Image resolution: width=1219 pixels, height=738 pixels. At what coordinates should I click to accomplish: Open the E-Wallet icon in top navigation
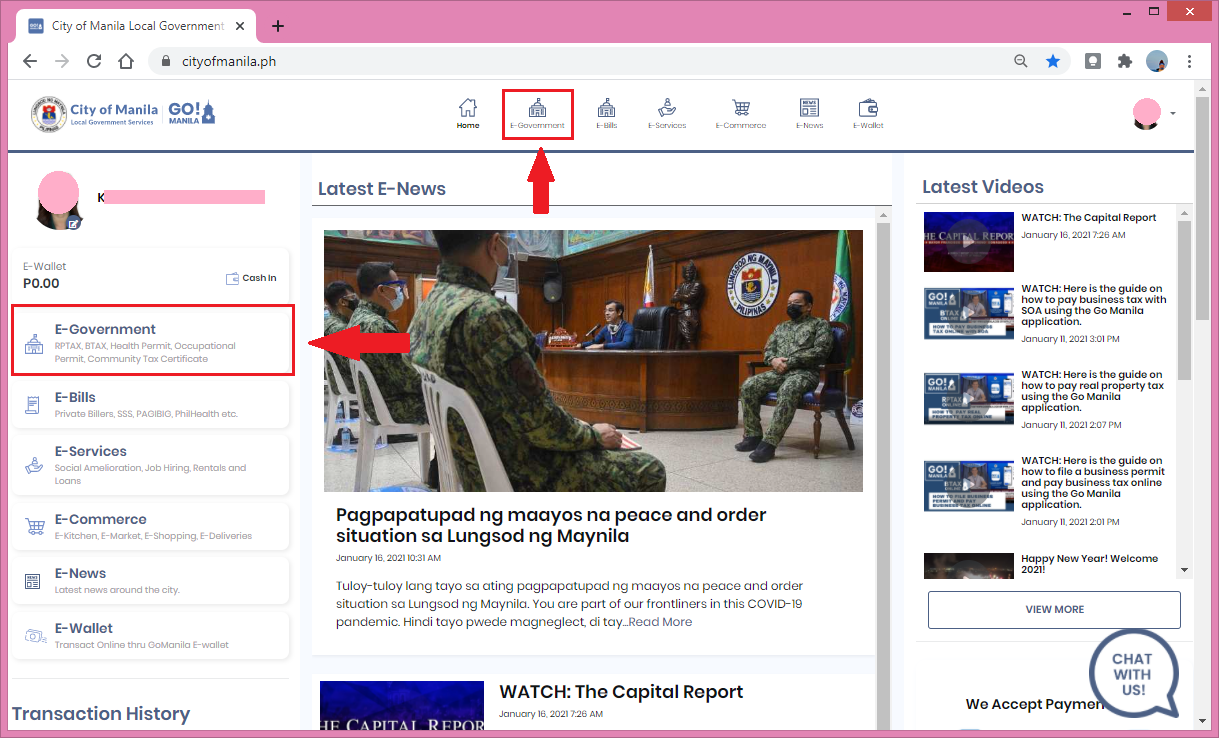868,113
